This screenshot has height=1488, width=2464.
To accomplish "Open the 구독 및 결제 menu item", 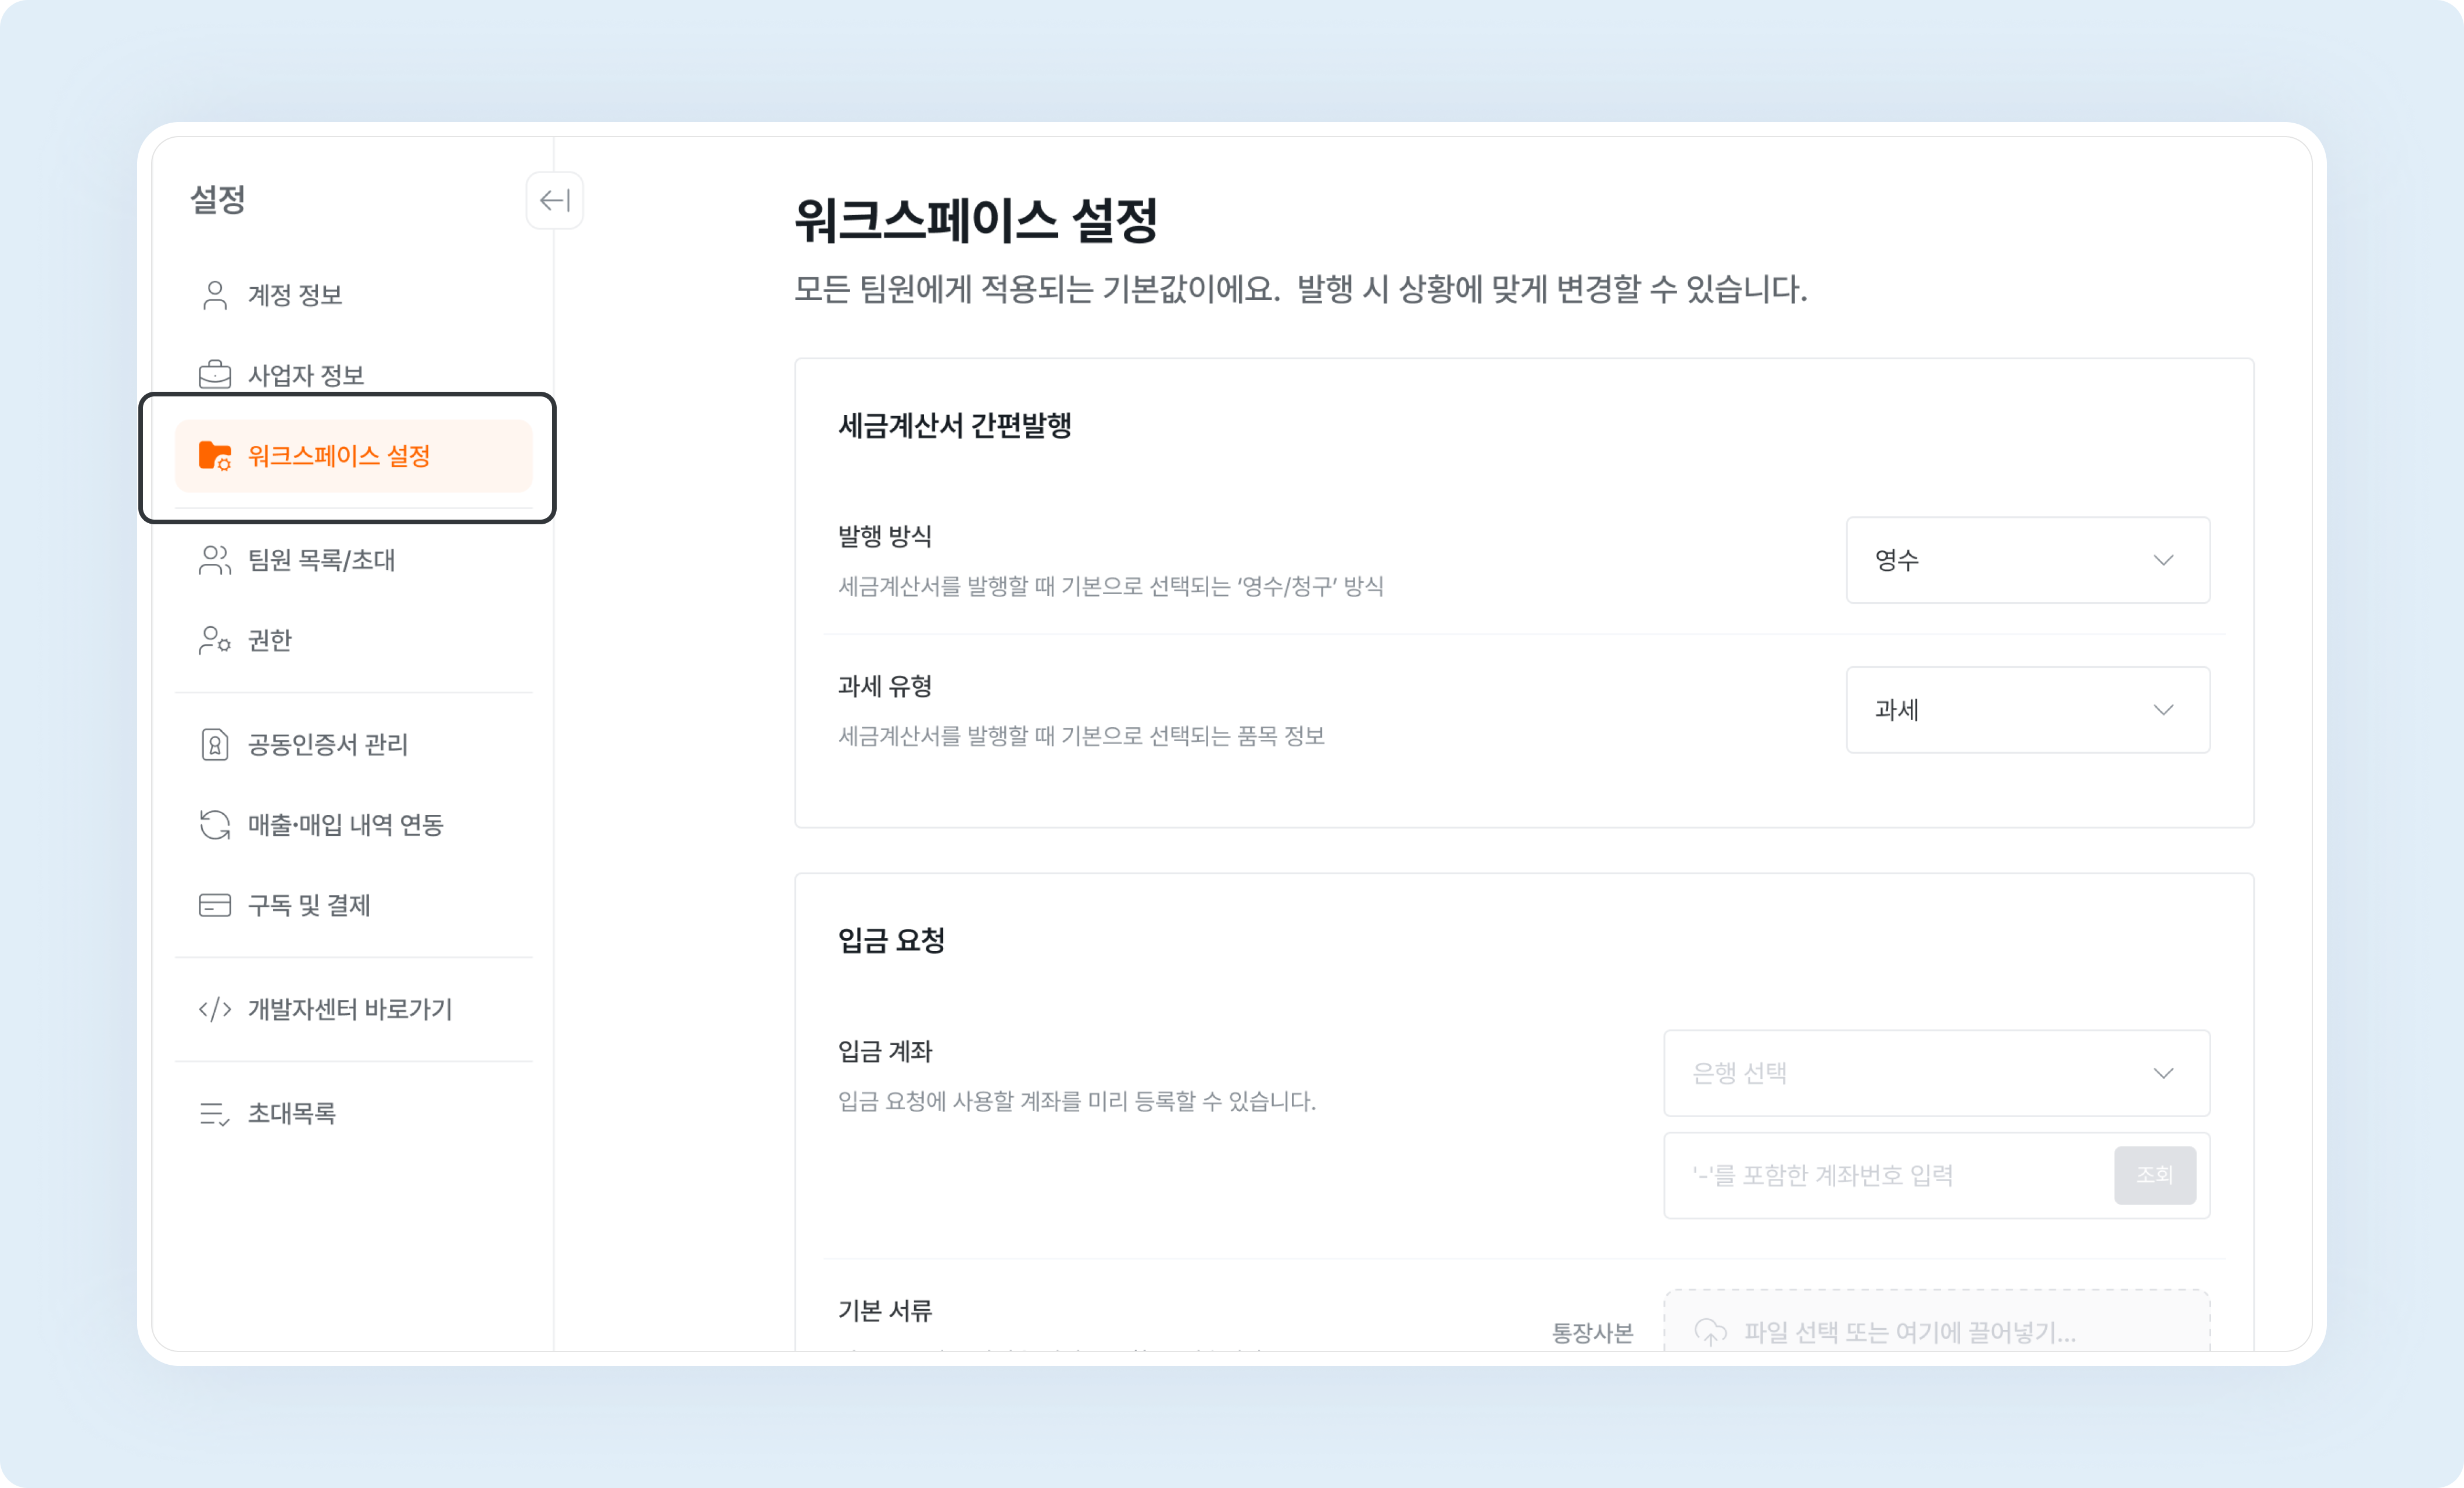I will [x=309, y=905].
